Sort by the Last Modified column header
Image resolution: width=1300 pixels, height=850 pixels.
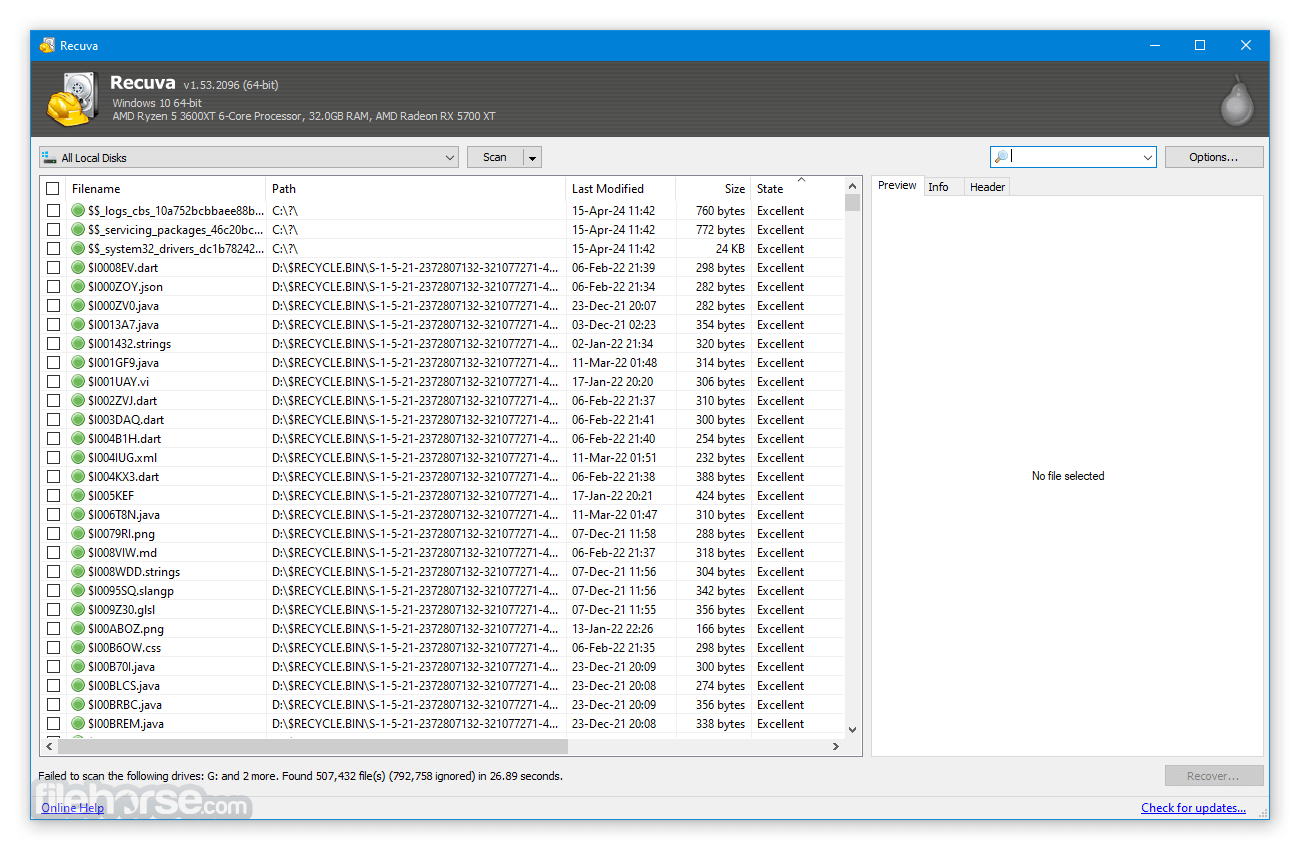click(x=621, y=189)
